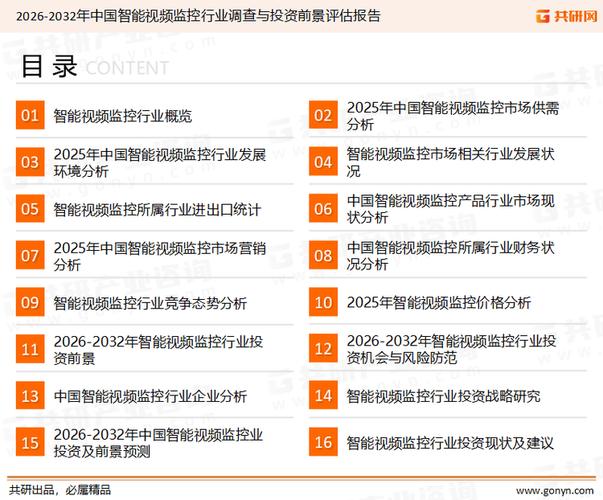
Task: Open 智能视频监控行业竞争态势分析 chapter
Action: (150, 302)
